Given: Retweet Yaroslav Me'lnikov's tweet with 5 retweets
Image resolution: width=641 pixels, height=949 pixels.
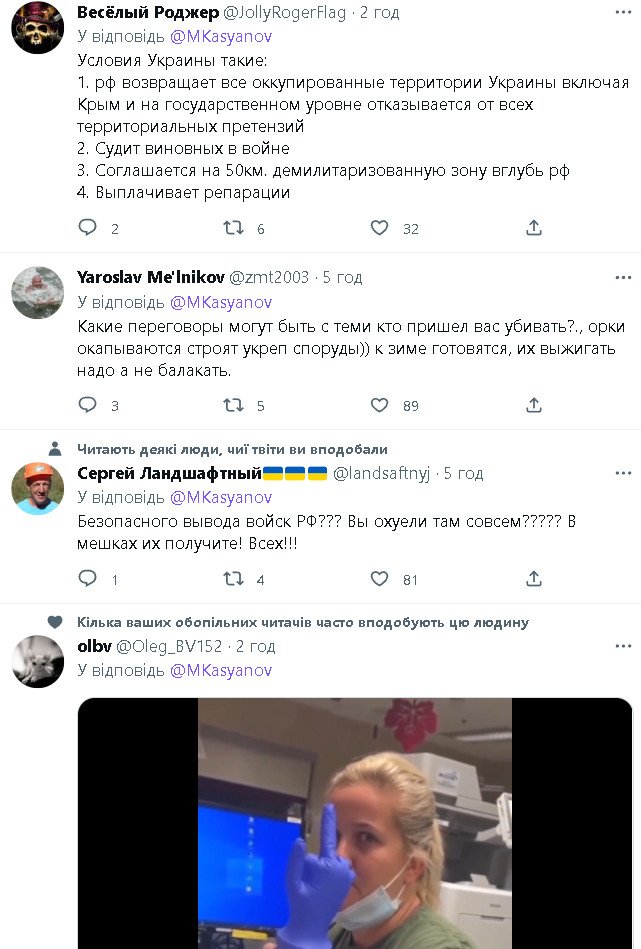Looking at the screenshot, I should [x=233, y=404].
